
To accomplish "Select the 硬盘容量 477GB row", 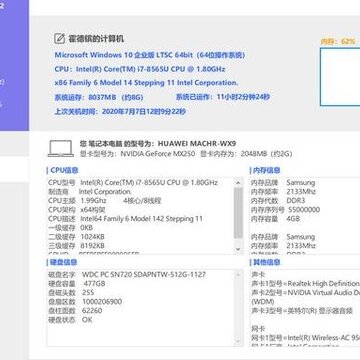I will click(77, 284).
